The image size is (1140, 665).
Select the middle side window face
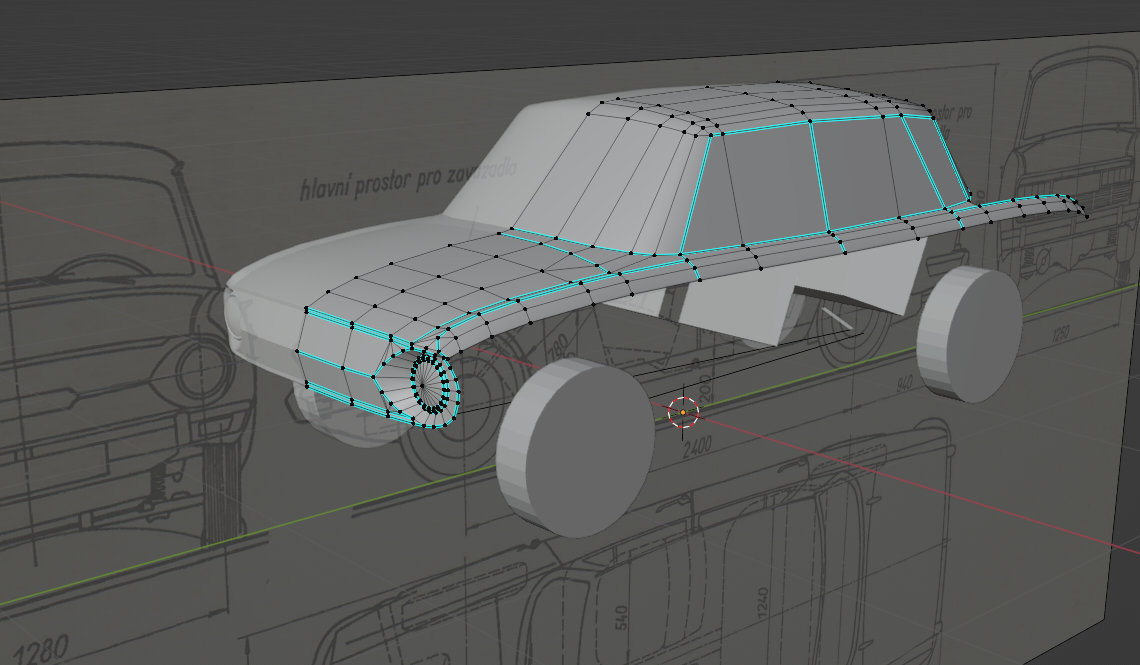858,174
